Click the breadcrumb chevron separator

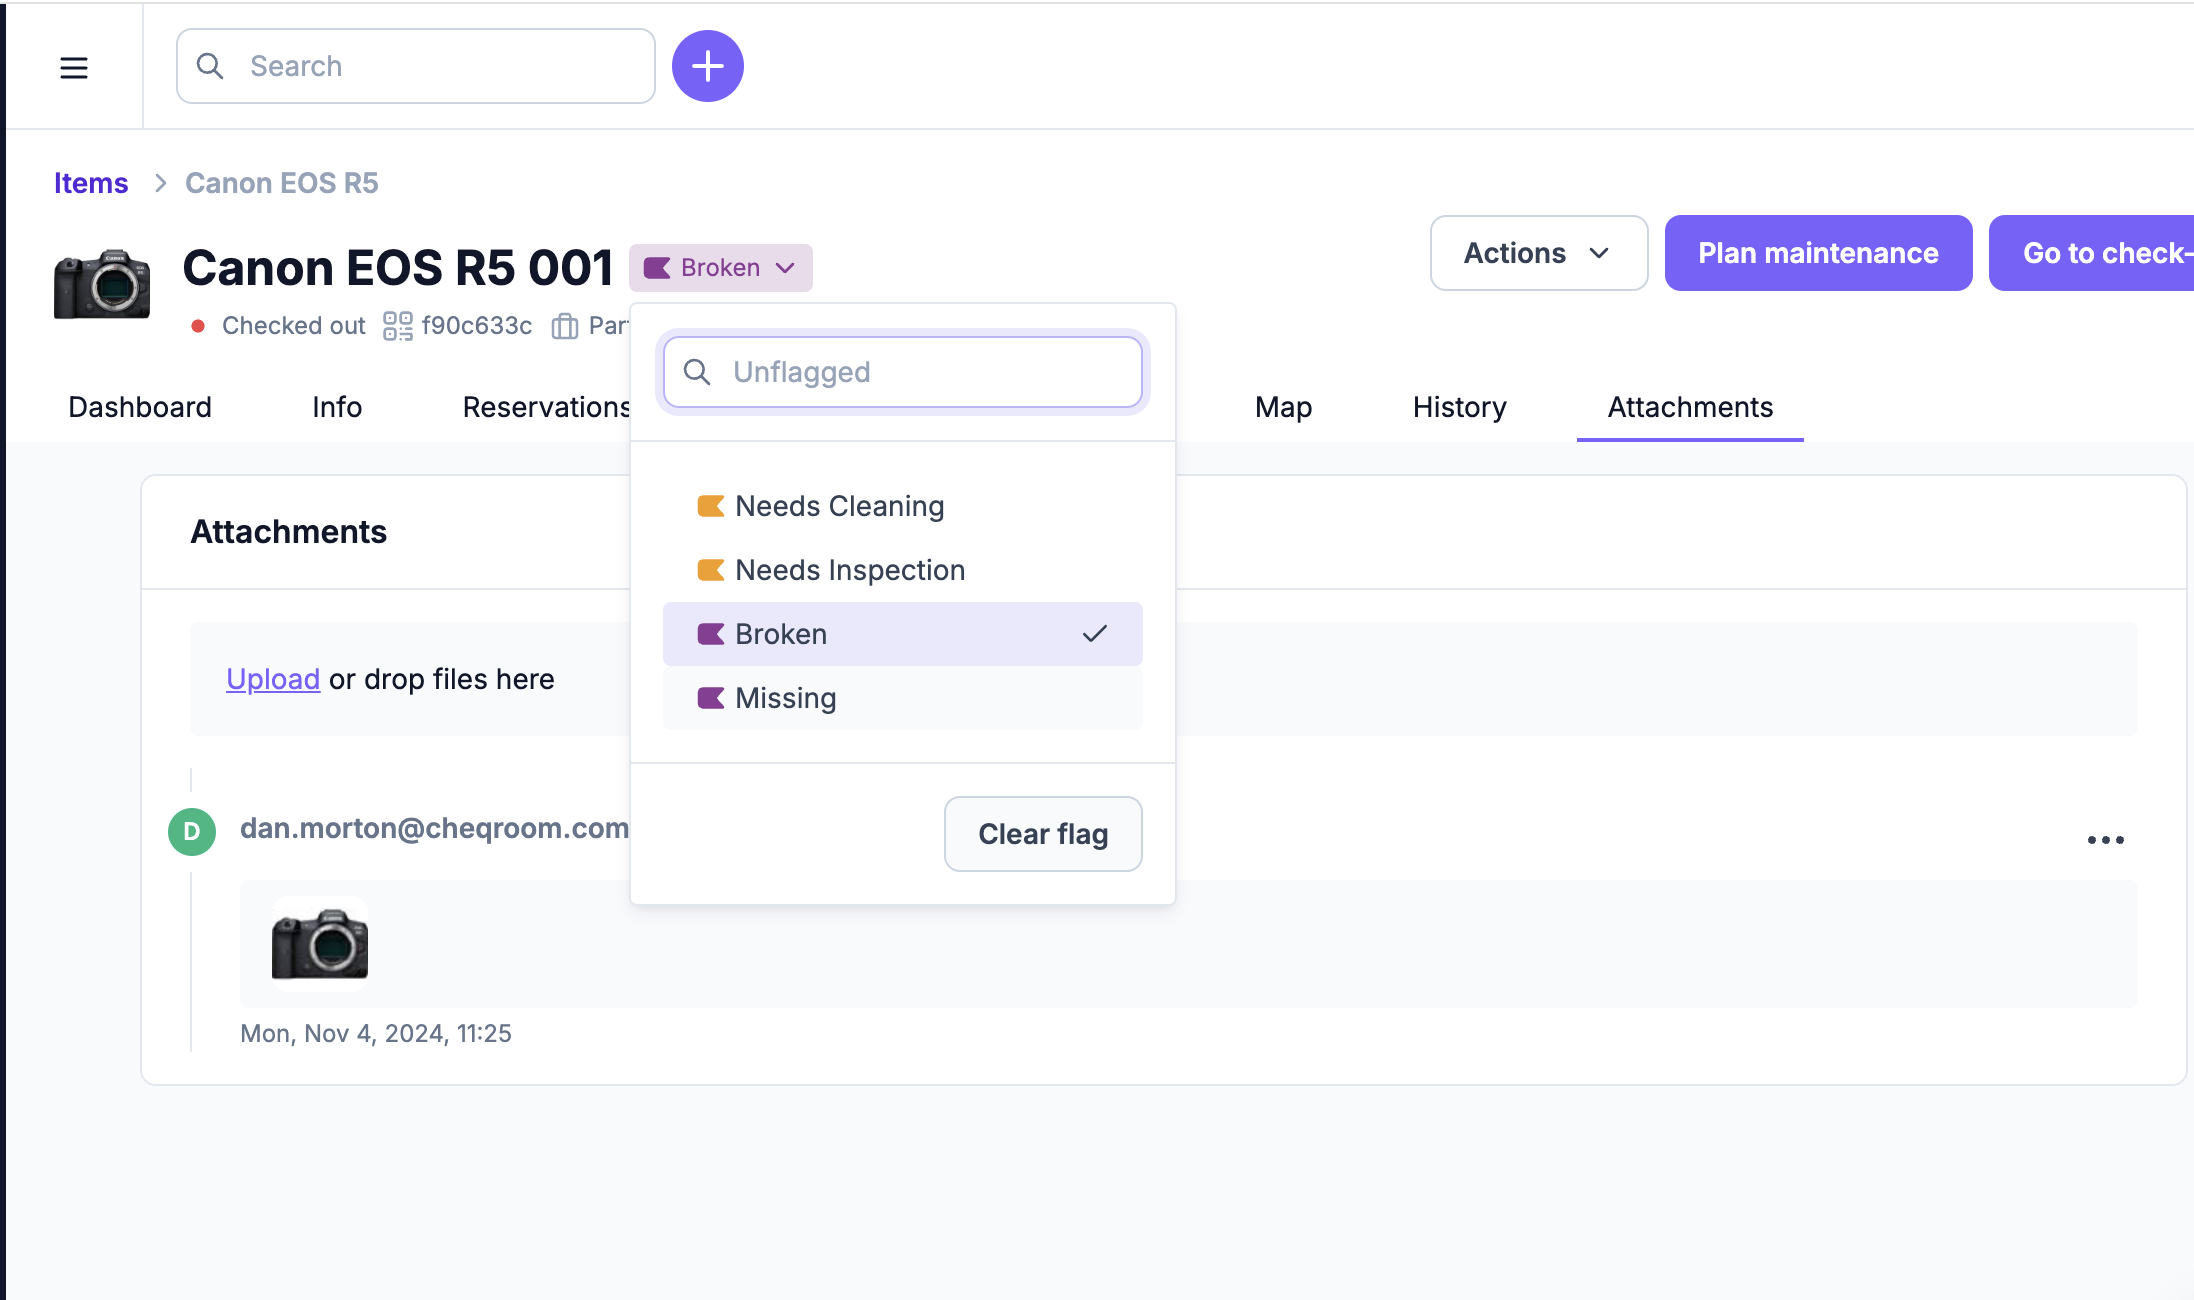(x=160, y=183)
